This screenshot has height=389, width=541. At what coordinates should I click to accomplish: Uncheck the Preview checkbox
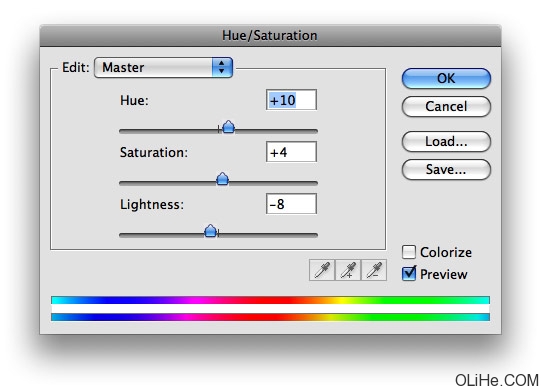(409, 274)
